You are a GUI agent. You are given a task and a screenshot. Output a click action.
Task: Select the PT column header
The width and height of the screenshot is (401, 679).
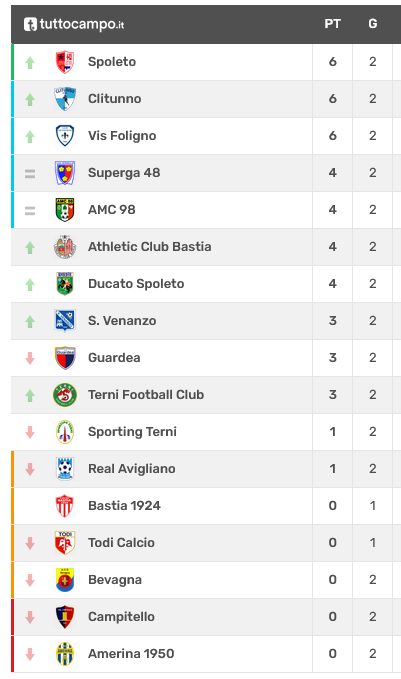pos(333,24)
